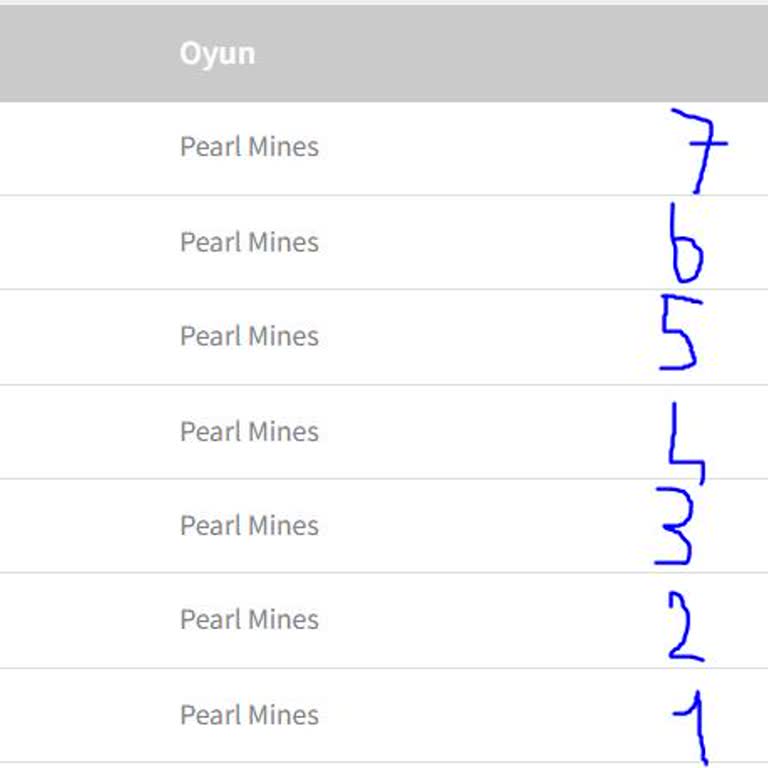This screenshot has height=768, width=768.
Task: Click the blue handwritten number 7
Action: pyautogui.click(x=698, y=148)
